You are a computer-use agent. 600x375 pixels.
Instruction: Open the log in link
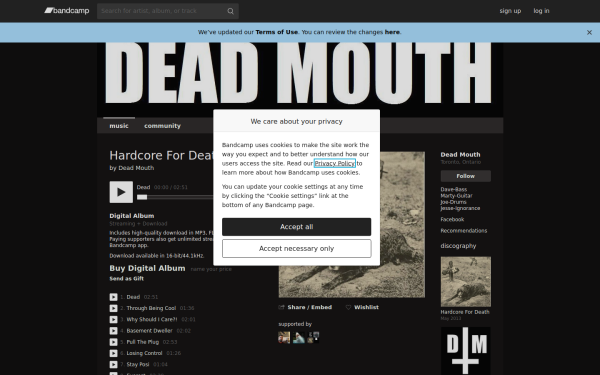541,11
